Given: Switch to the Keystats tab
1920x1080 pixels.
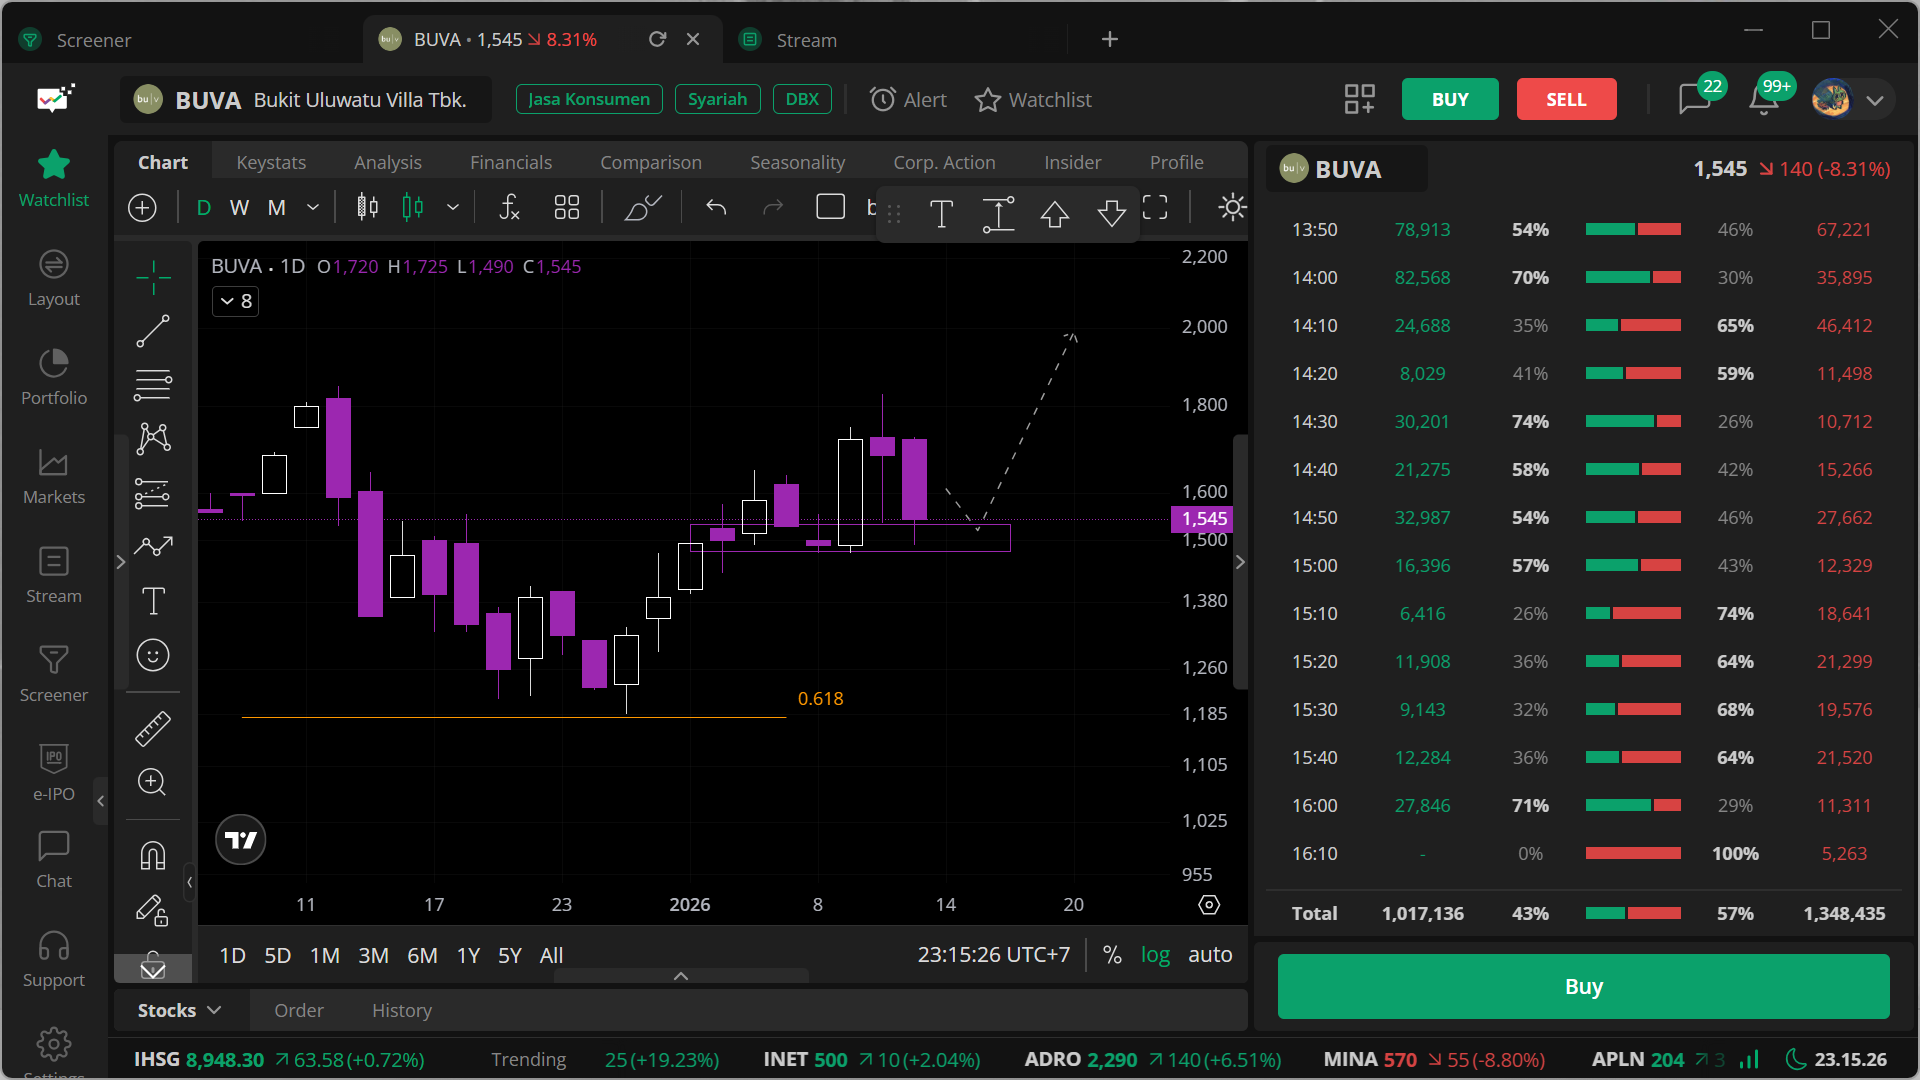Looking at the screenshot, I should point(271,162).
